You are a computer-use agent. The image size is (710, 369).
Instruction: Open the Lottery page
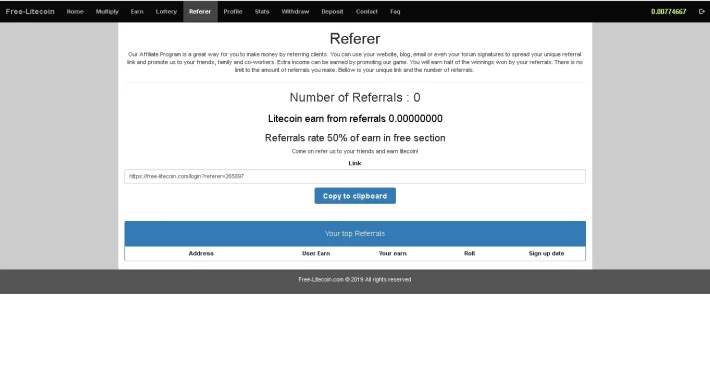click(166, 12)
